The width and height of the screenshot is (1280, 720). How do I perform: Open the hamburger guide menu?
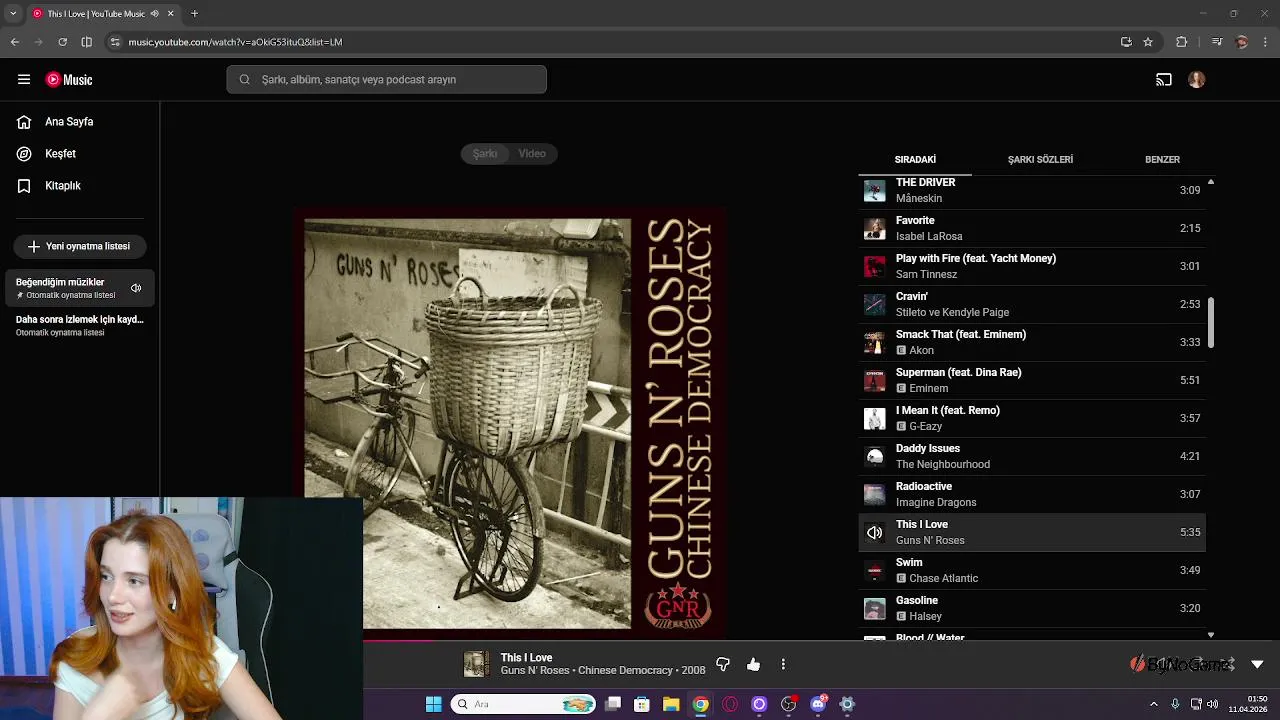pos(24,79)
